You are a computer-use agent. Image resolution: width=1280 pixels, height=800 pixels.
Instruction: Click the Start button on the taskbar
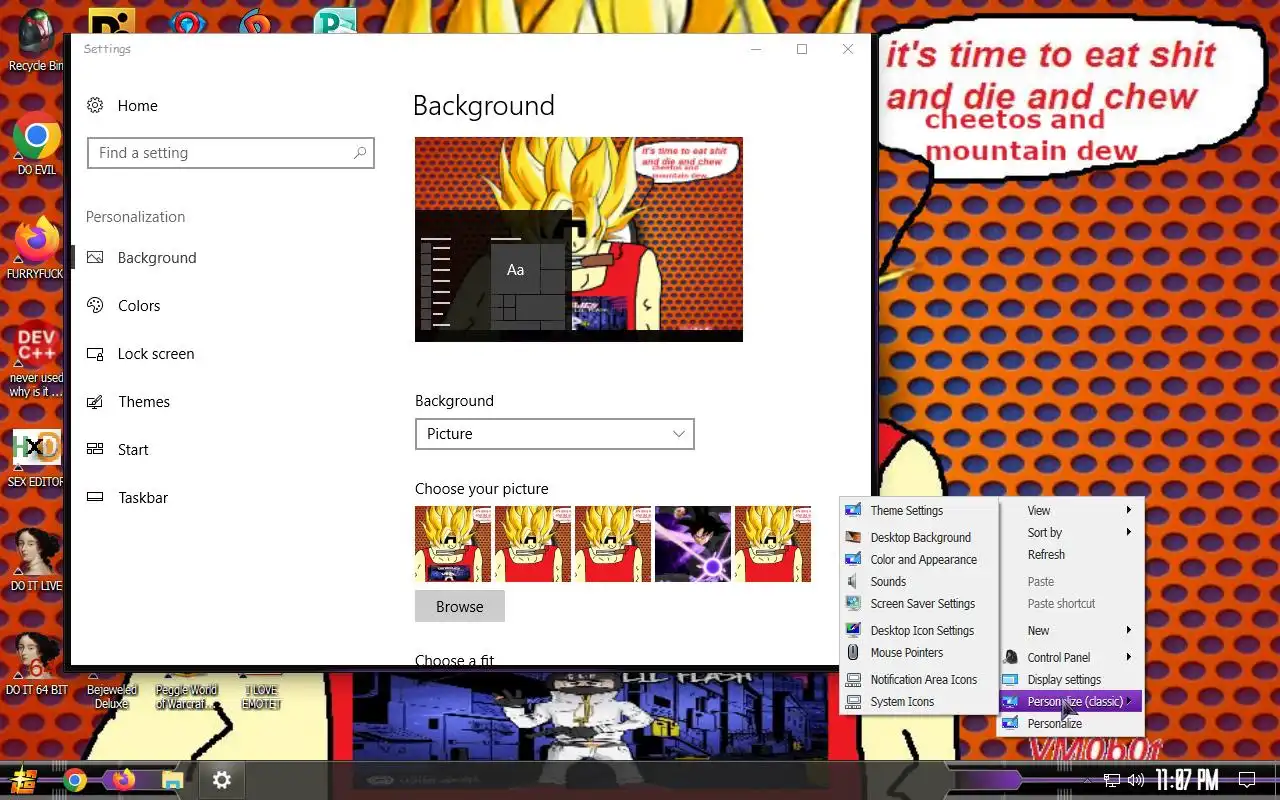[x=24, y=780]
